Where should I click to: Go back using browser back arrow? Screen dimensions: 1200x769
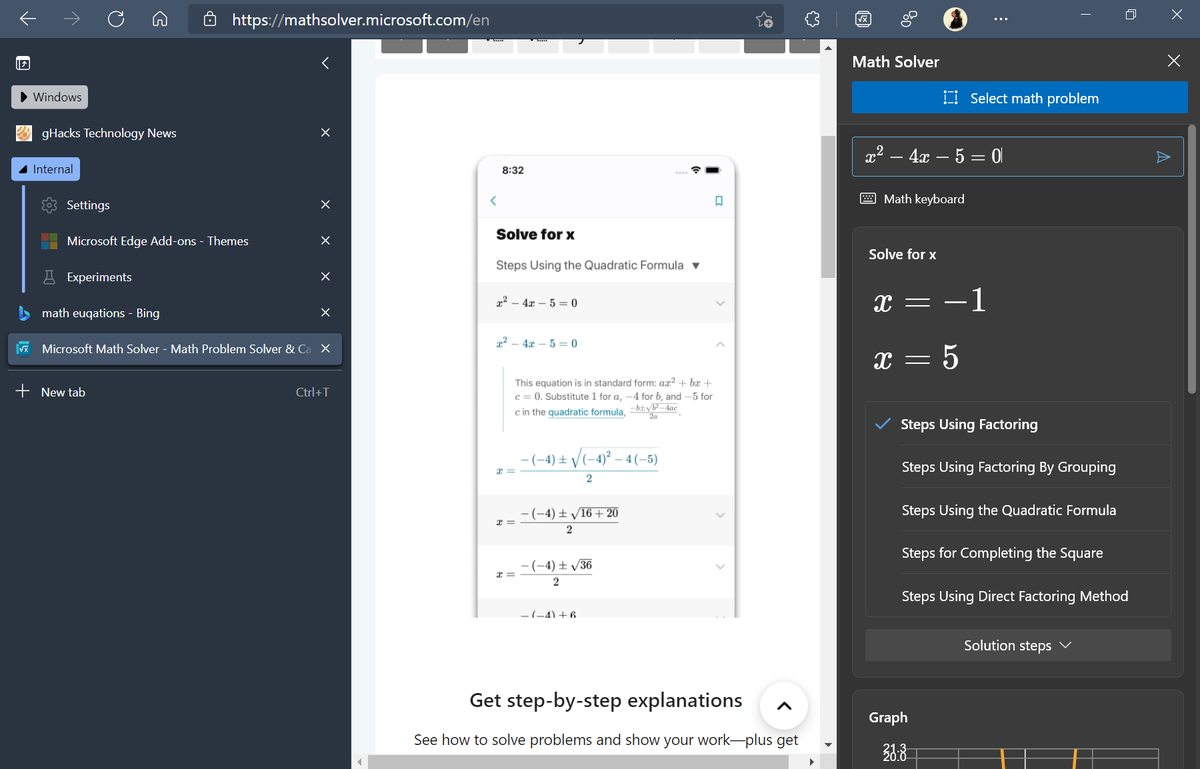(x=30, y=19)
